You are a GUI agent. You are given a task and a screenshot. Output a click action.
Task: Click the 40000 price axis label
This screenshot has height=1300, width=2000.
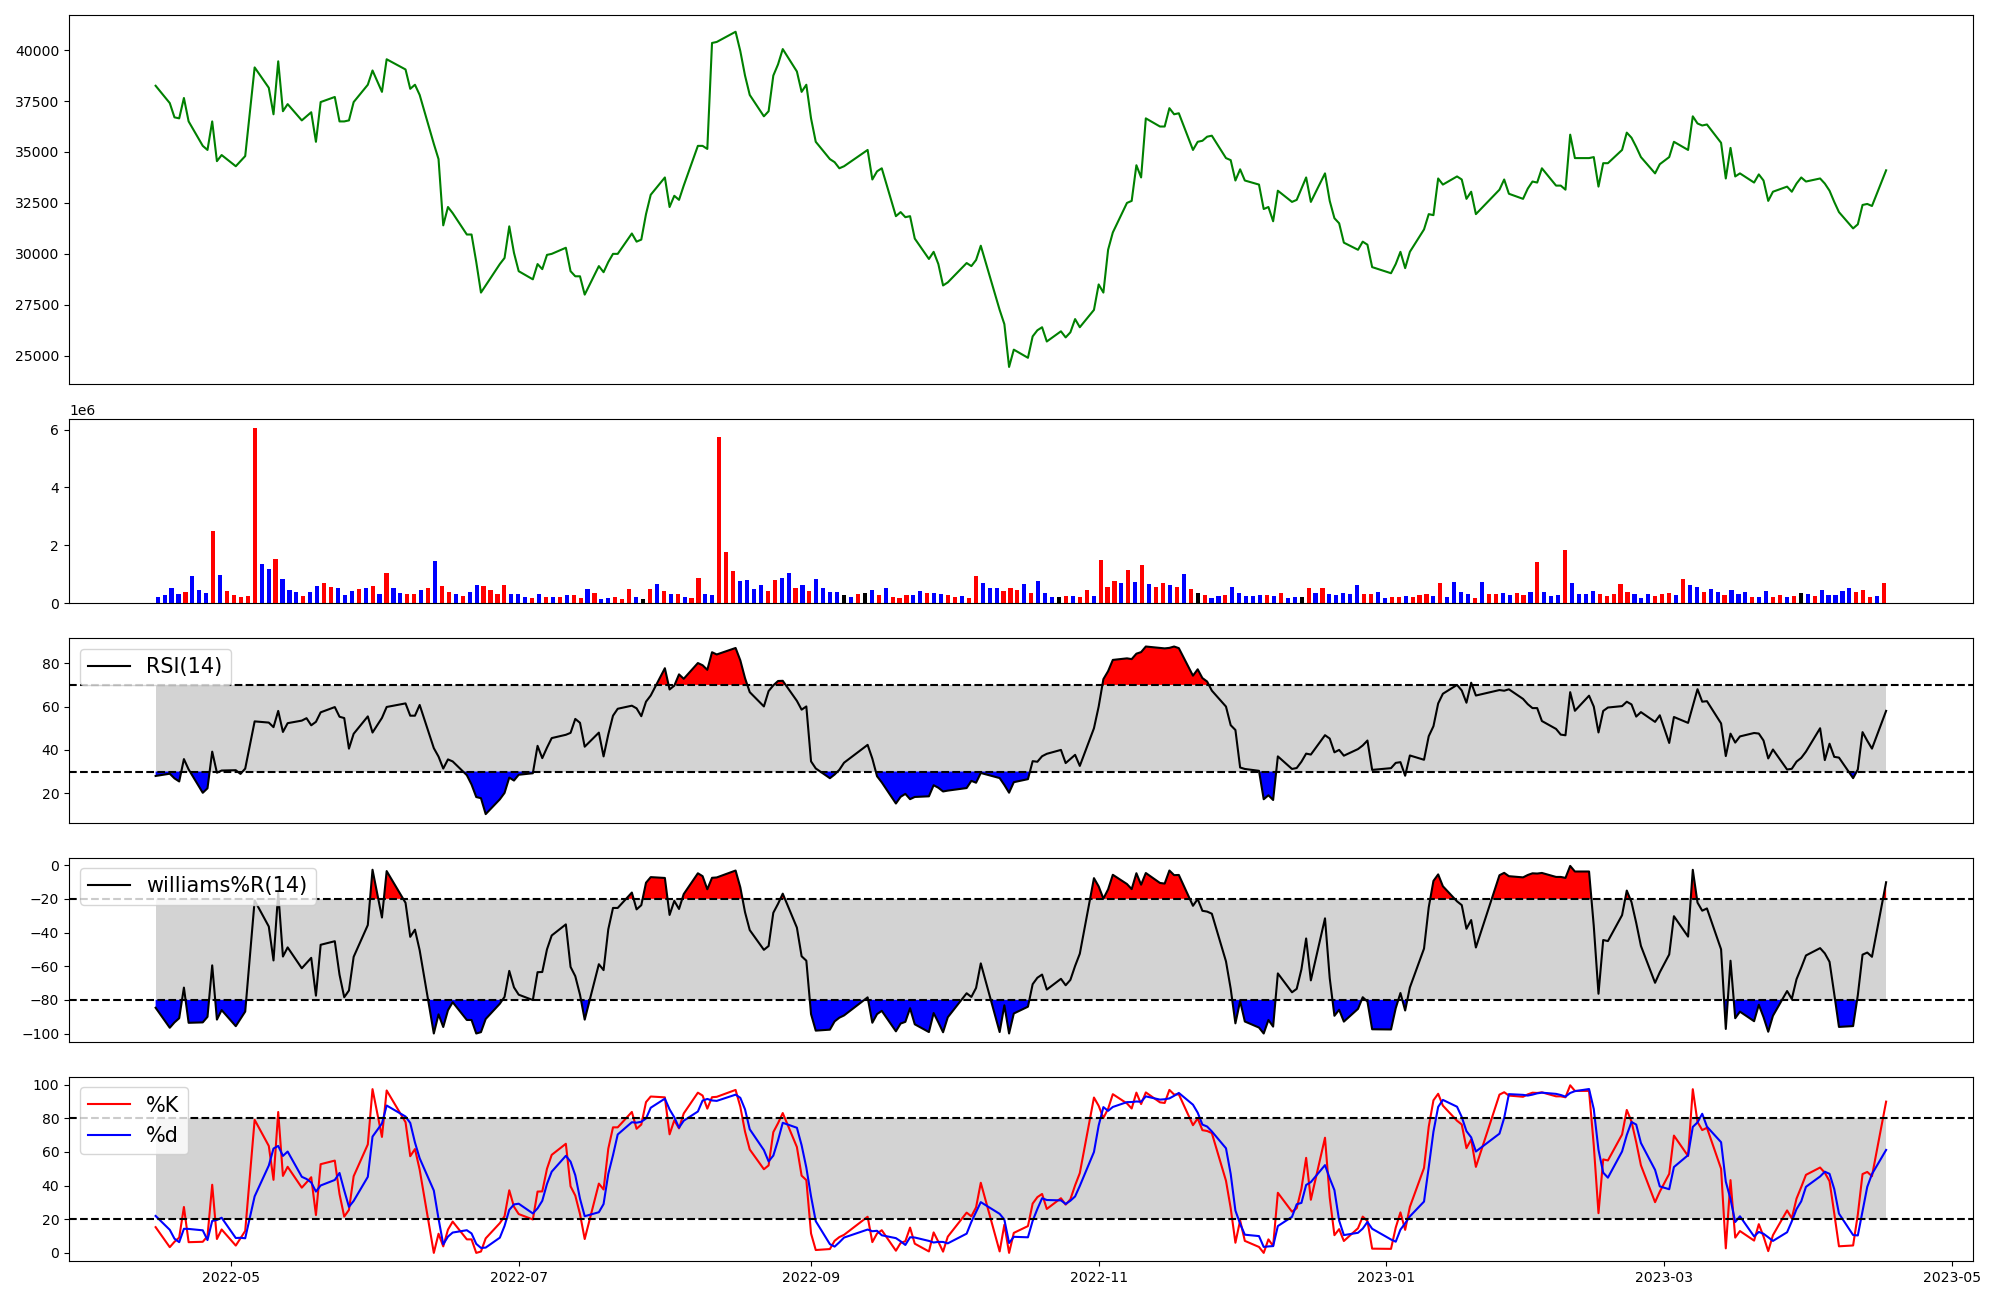tap(36, 51)
